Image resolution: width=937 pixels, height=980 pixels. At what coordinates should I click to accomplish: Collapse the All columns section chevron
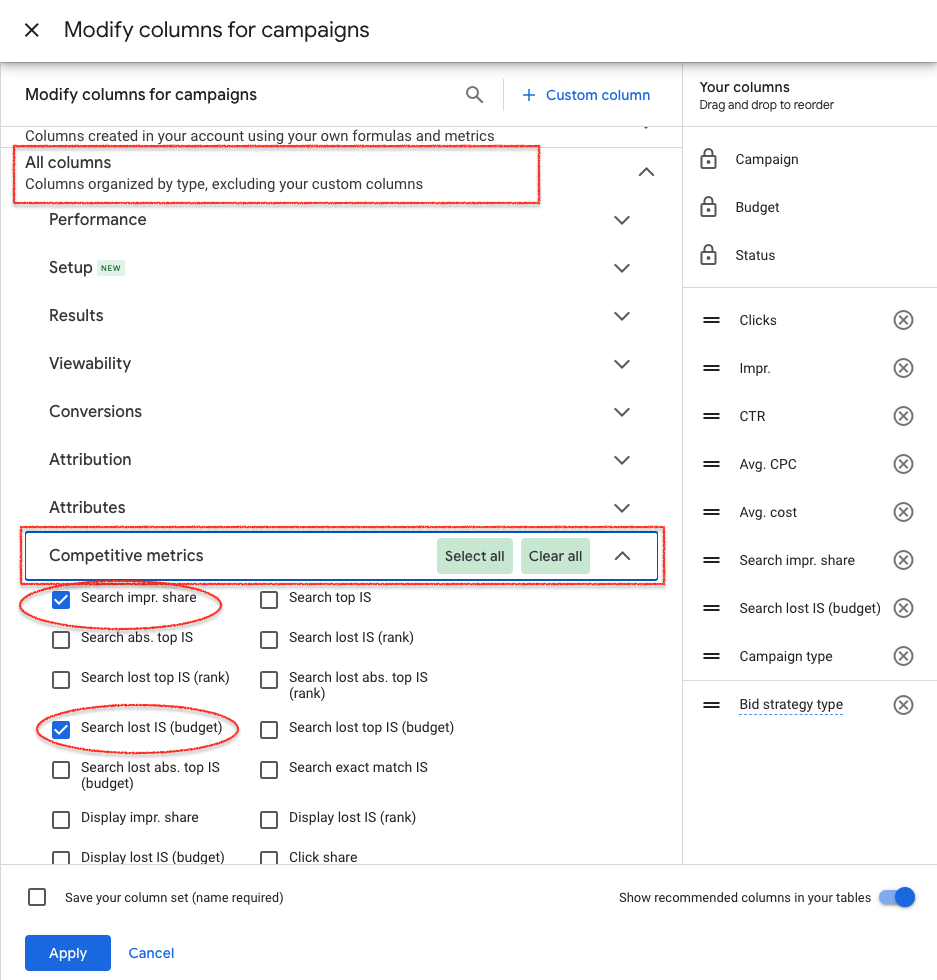coord(646,172)
